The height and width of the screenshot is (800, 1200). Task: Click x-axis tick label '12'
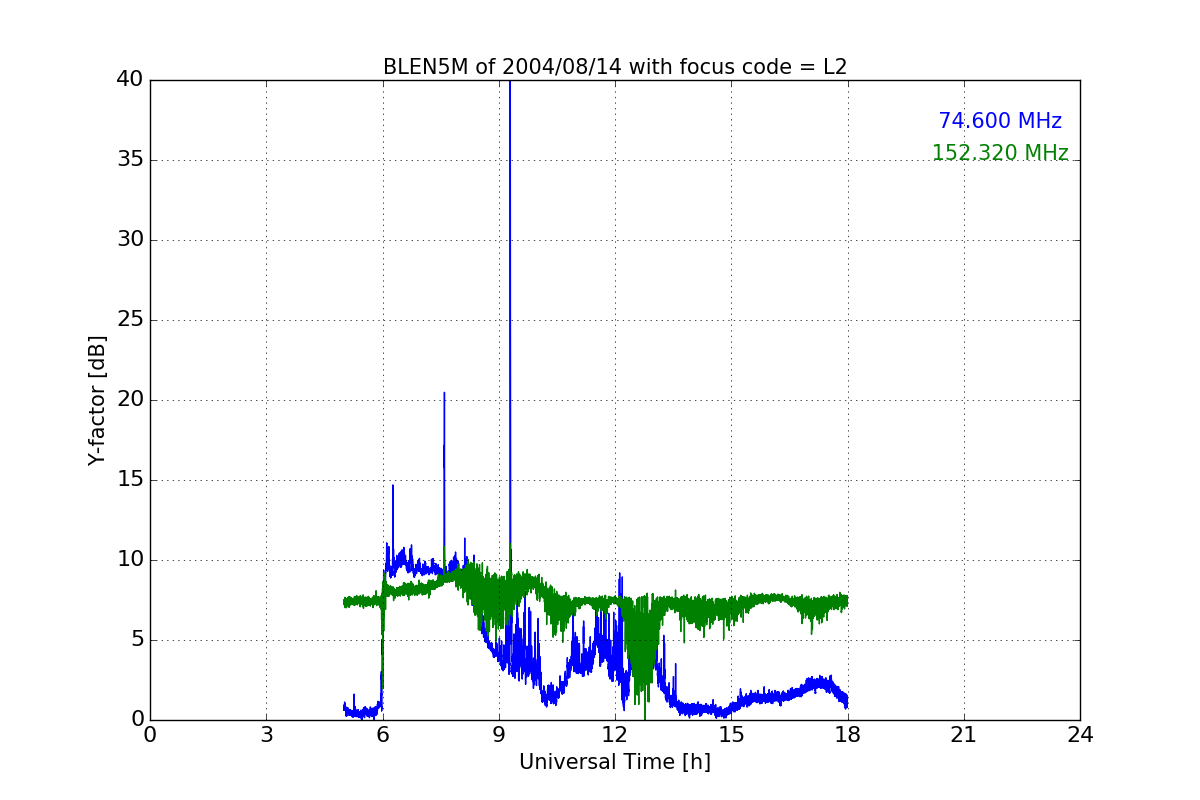click(x=615, y=734)
